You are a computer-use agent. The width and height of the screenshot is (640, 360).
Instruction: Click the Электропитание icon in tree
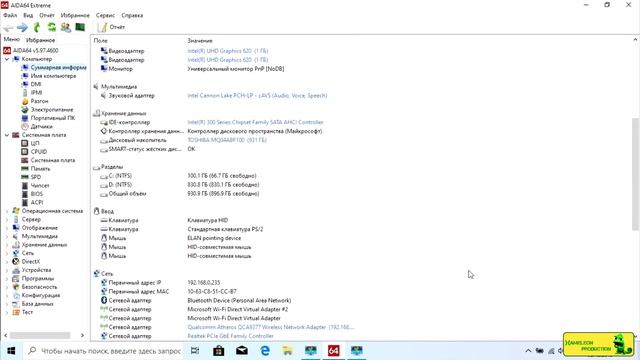pyautogui.click(x=25, y=110)
